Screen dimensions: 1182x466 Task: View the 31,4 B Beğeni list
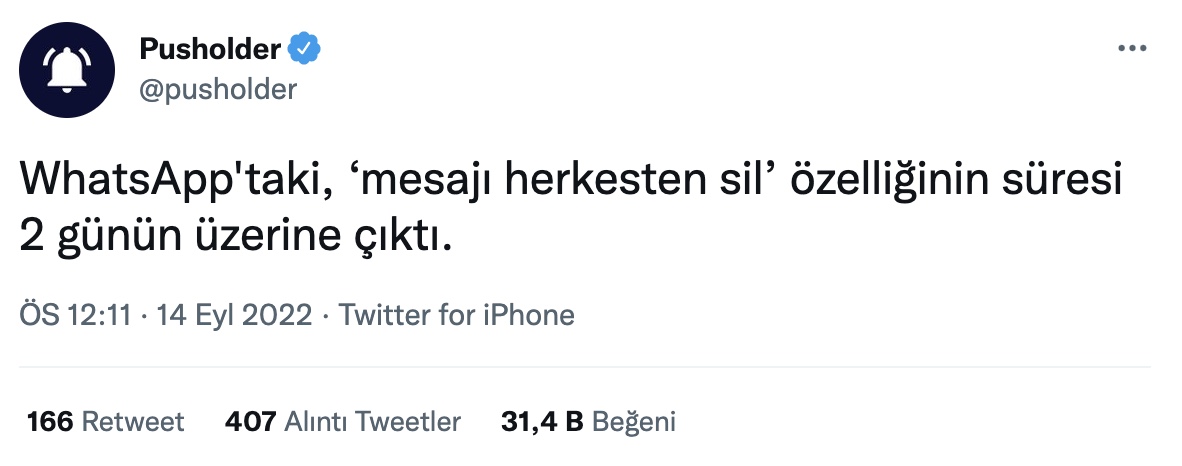[588, 422]
